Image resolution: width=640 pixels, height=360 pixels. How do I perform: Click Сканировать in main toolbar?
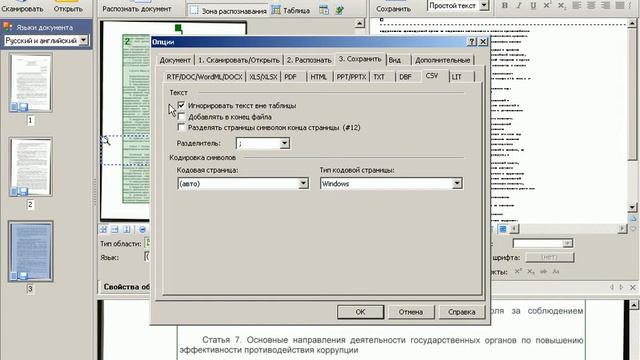22,8
